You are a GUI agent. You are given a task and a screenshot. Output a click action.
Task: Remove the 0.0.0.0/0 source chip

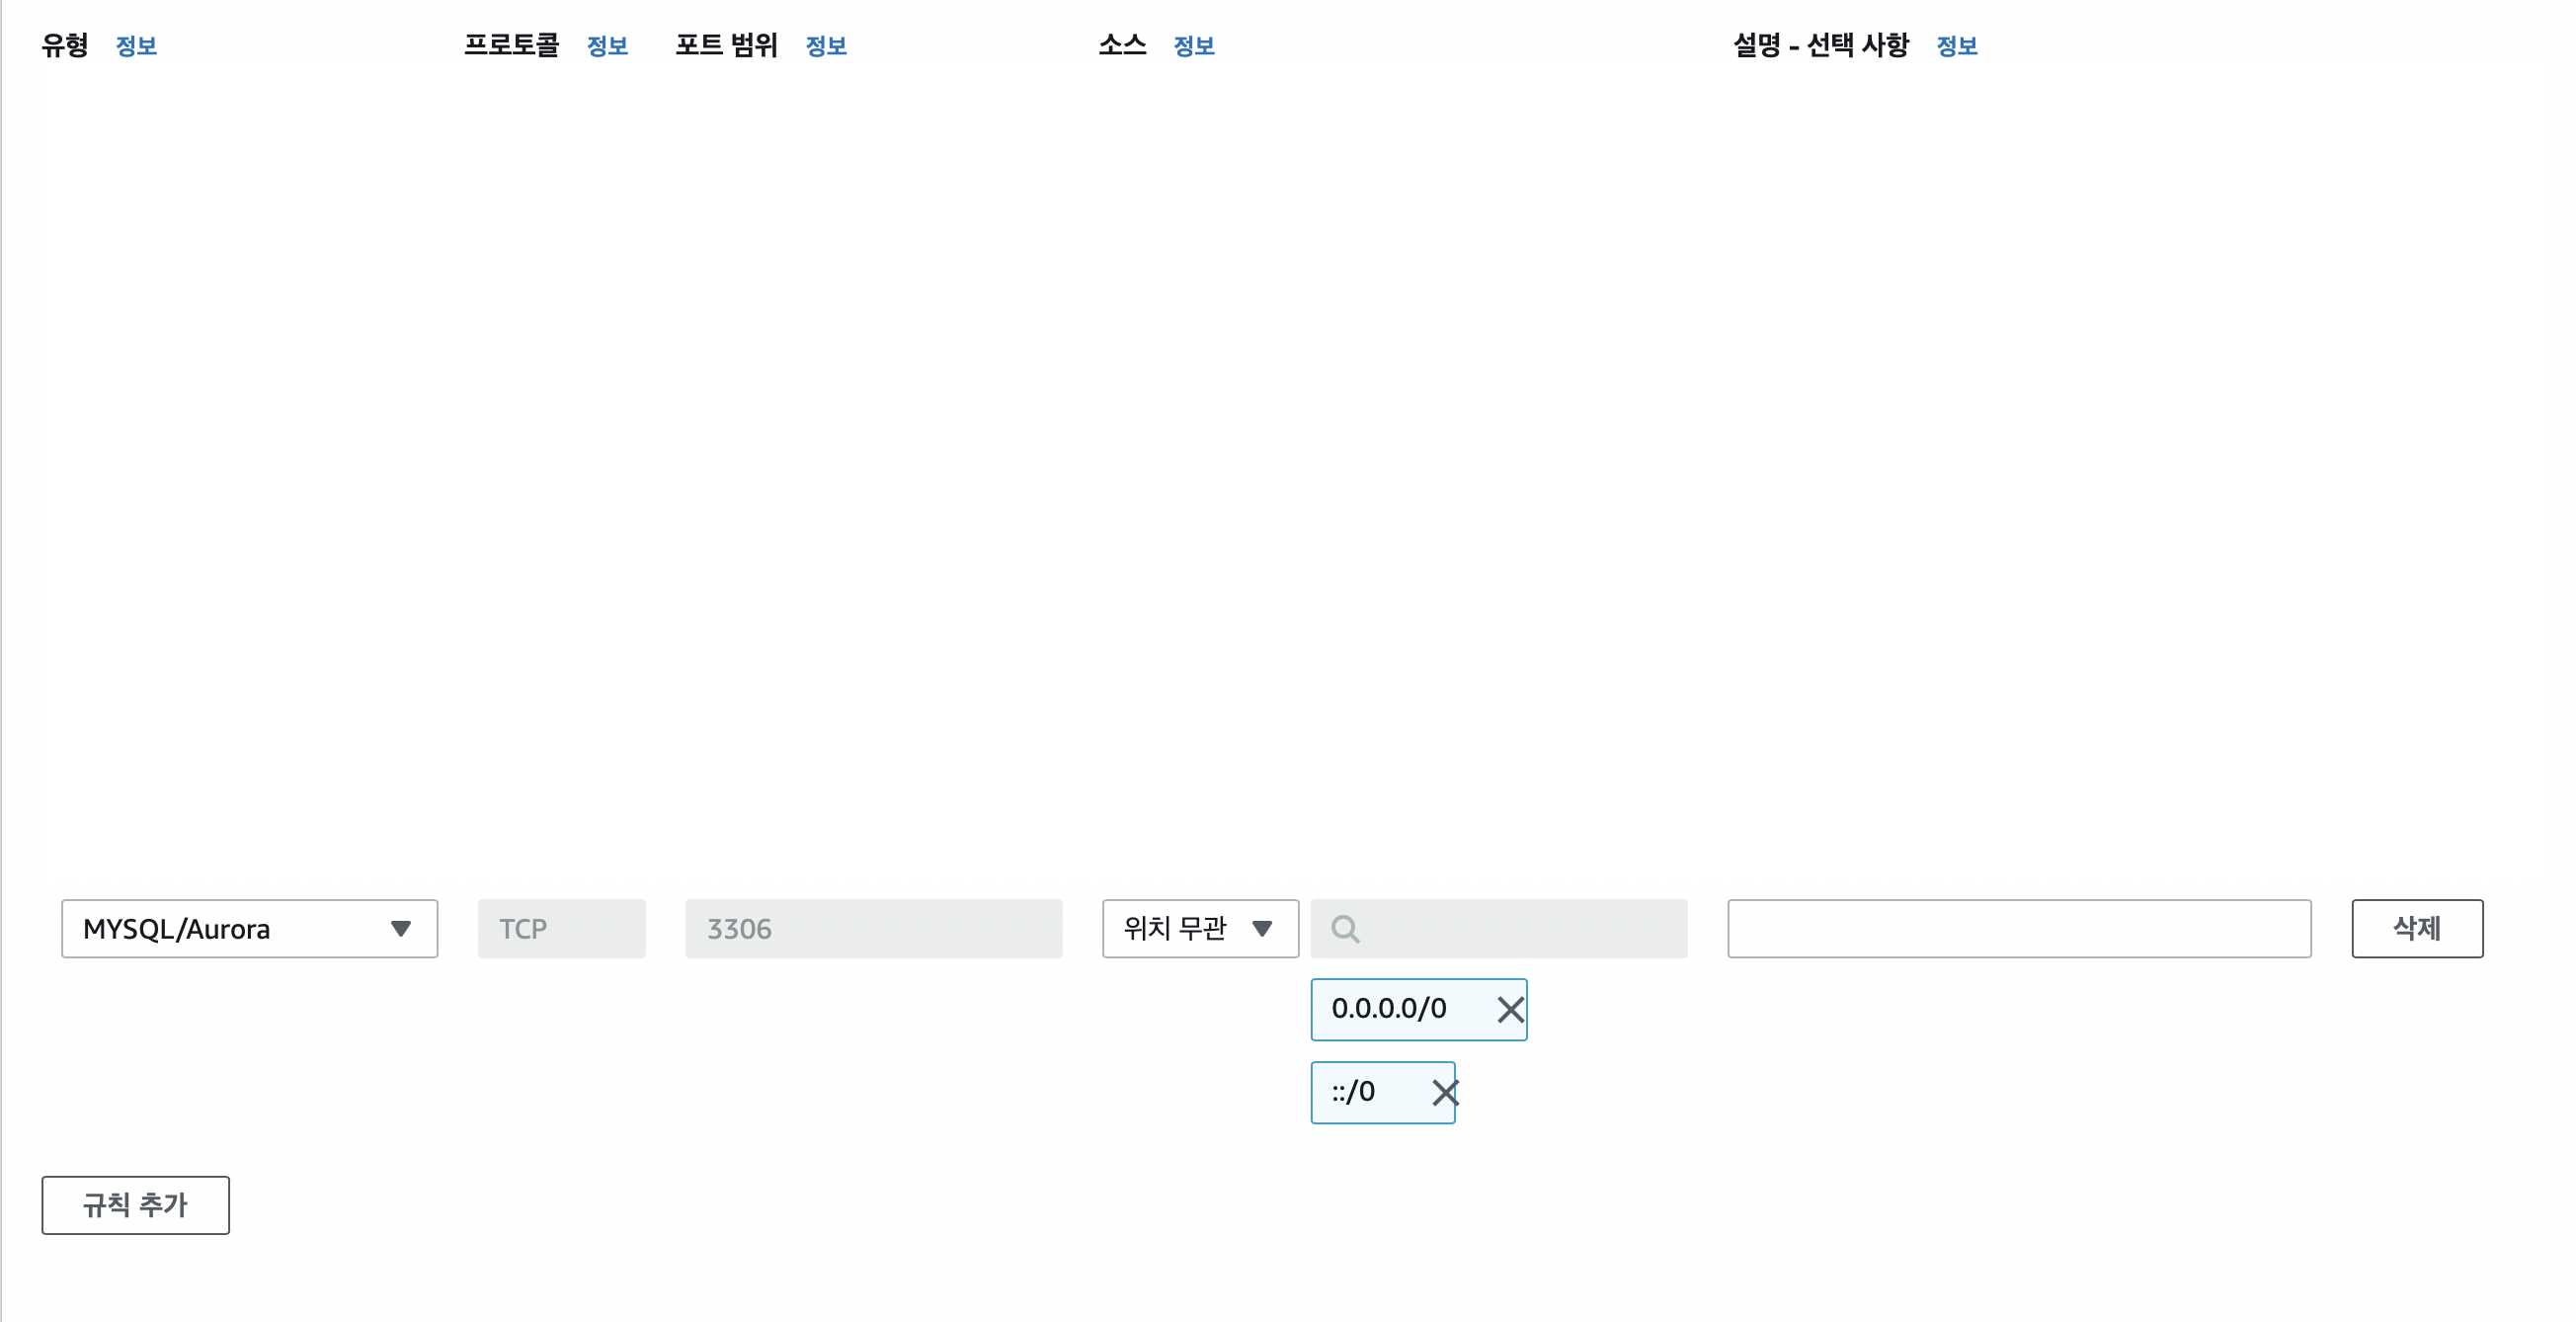click(x=1510, y=1010)
